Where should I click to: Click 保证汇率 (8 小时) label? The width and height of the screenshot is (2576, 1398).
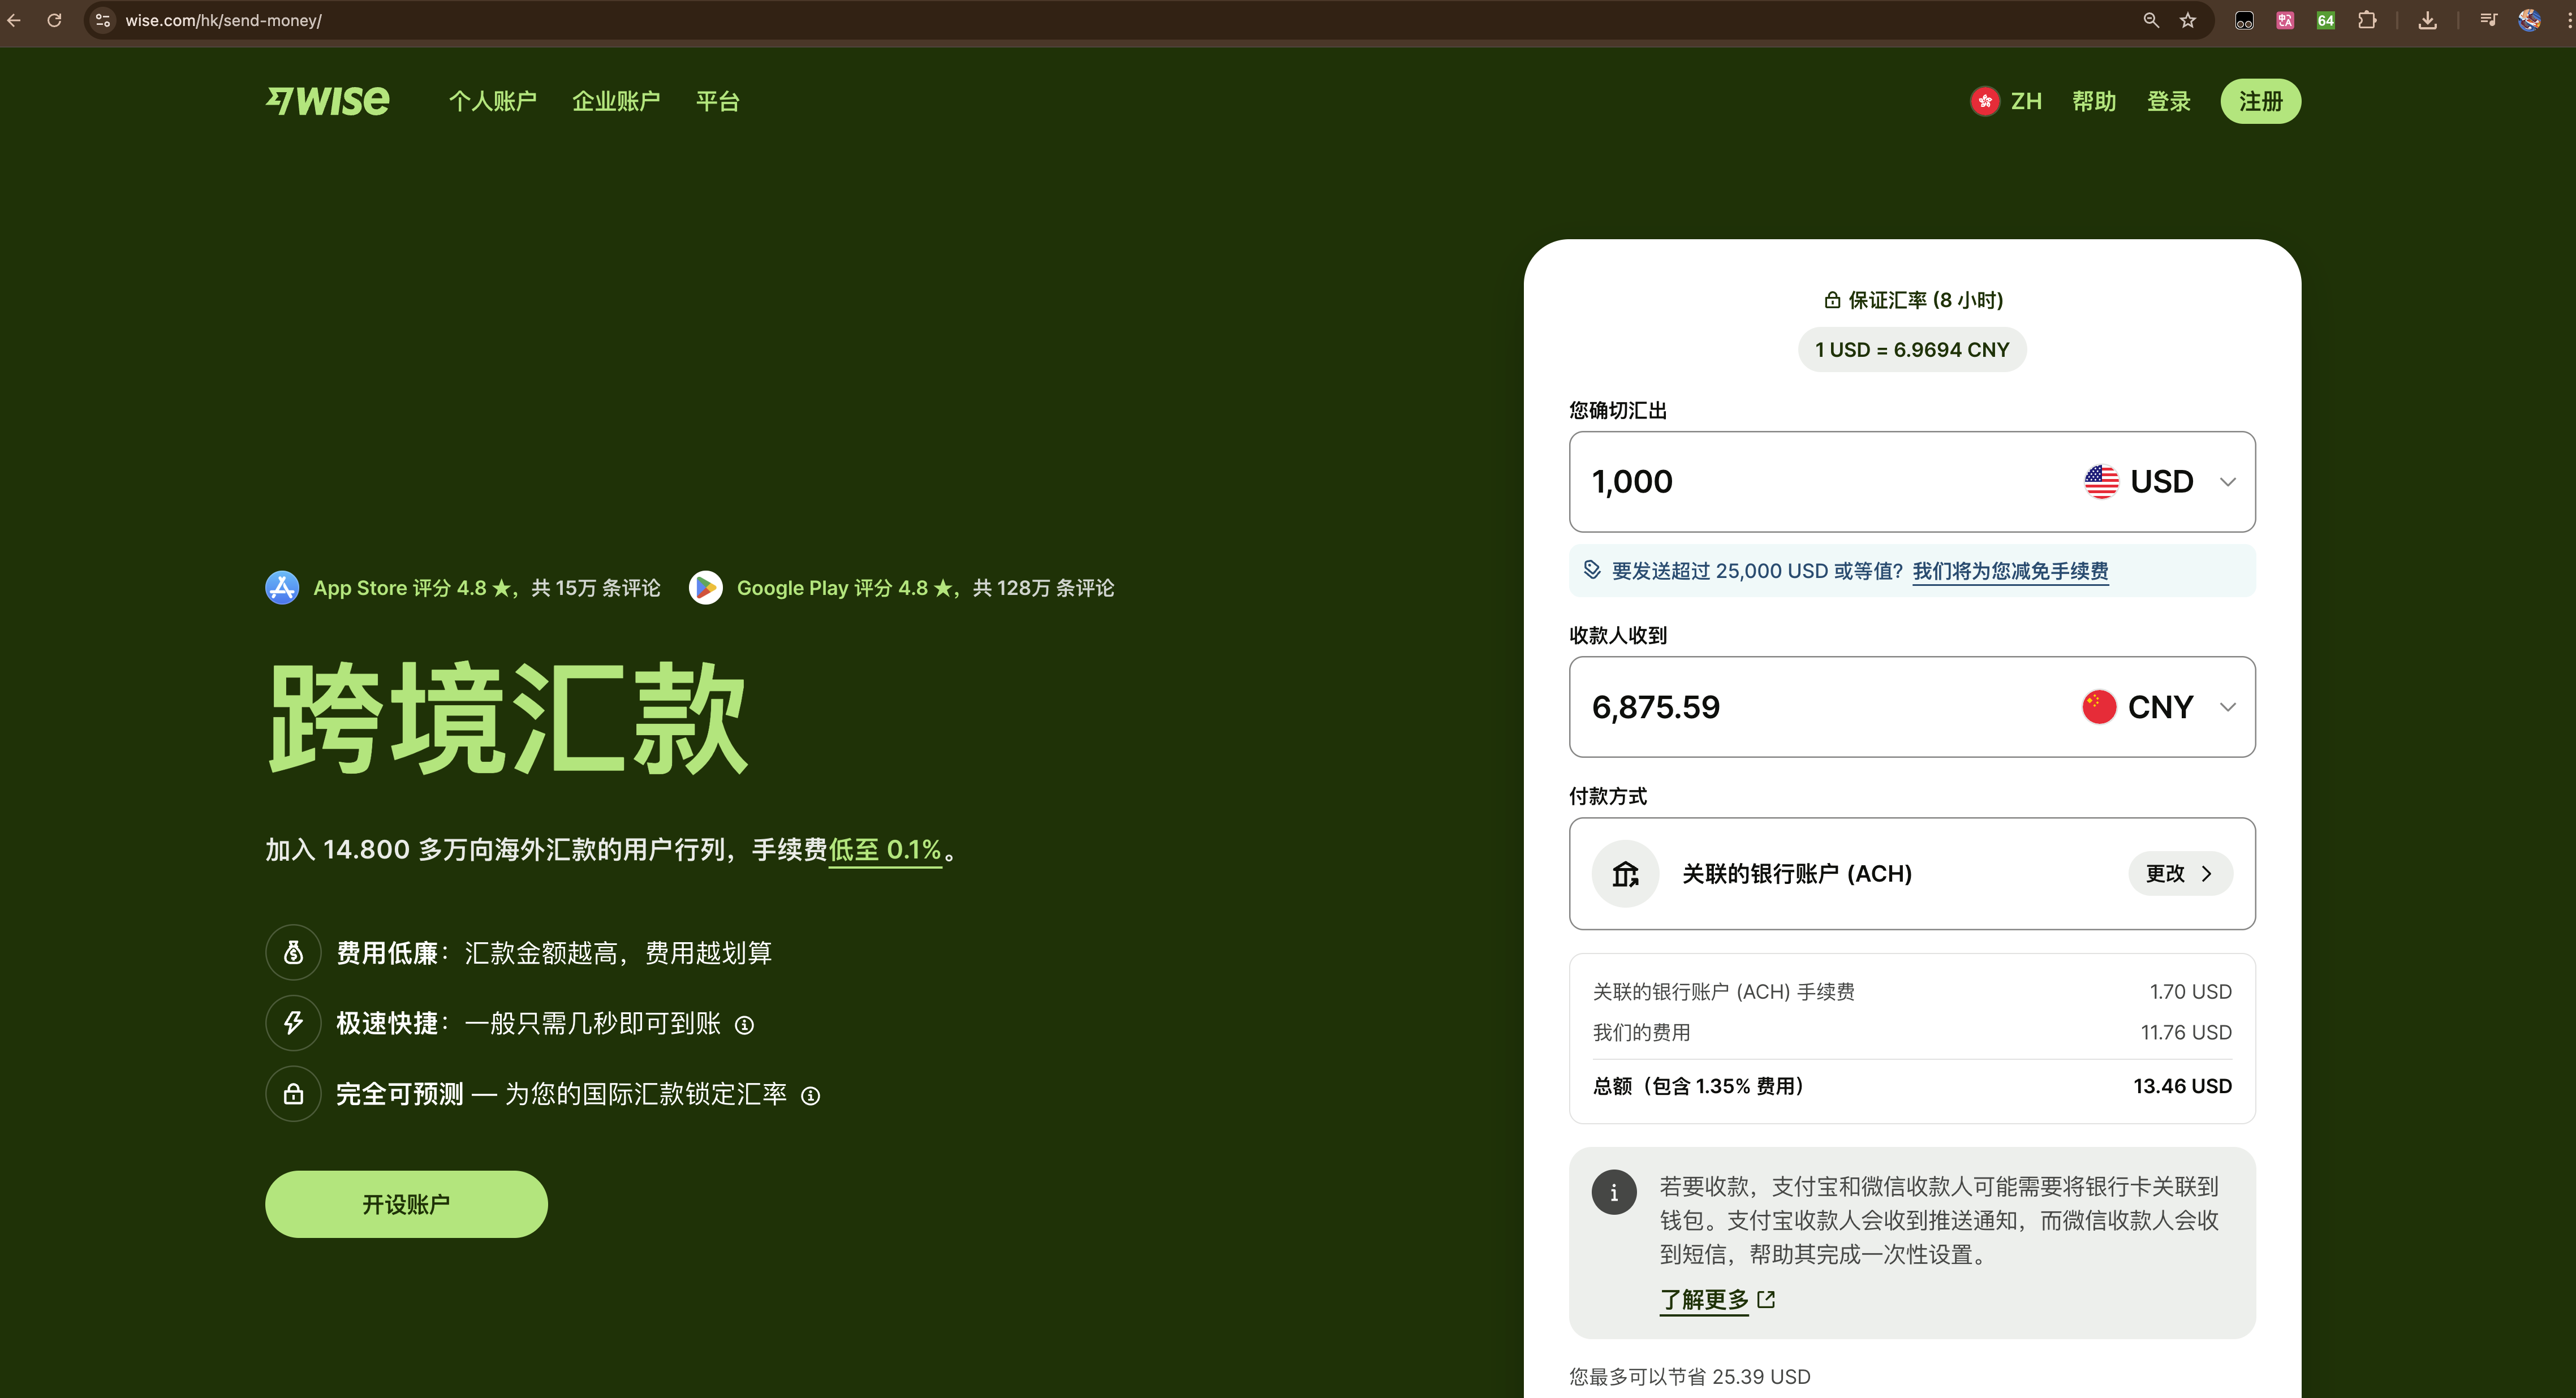(1913, 300)
